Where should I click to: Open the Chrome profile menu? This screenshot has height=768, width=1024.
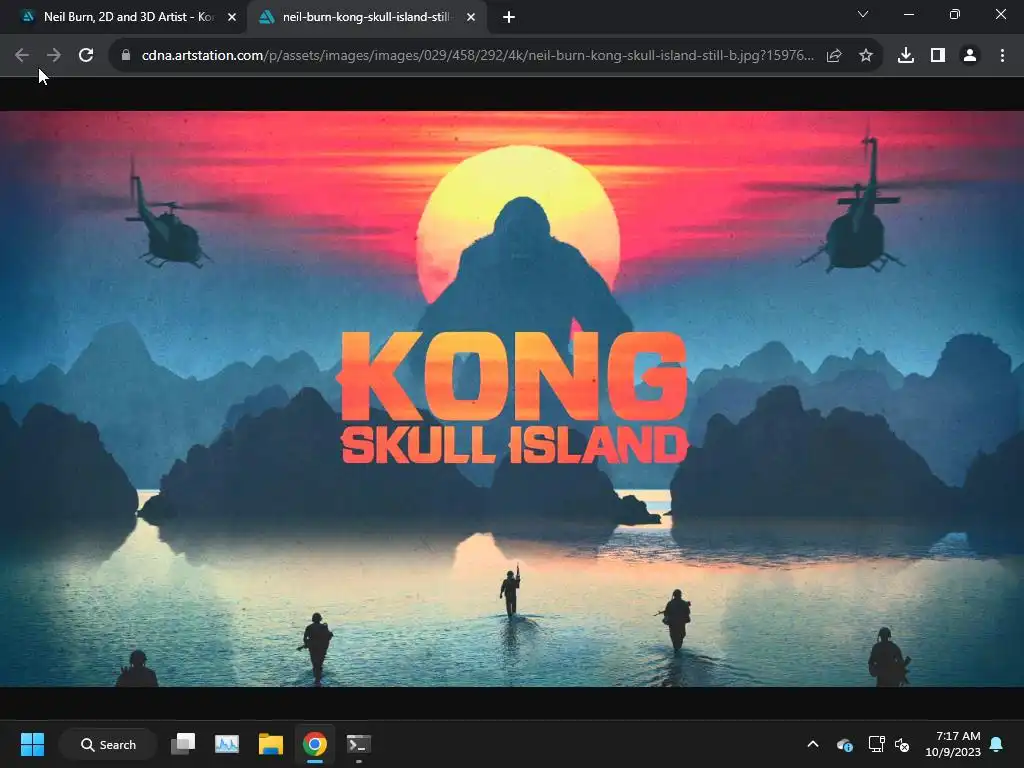[x=970, y=56]
